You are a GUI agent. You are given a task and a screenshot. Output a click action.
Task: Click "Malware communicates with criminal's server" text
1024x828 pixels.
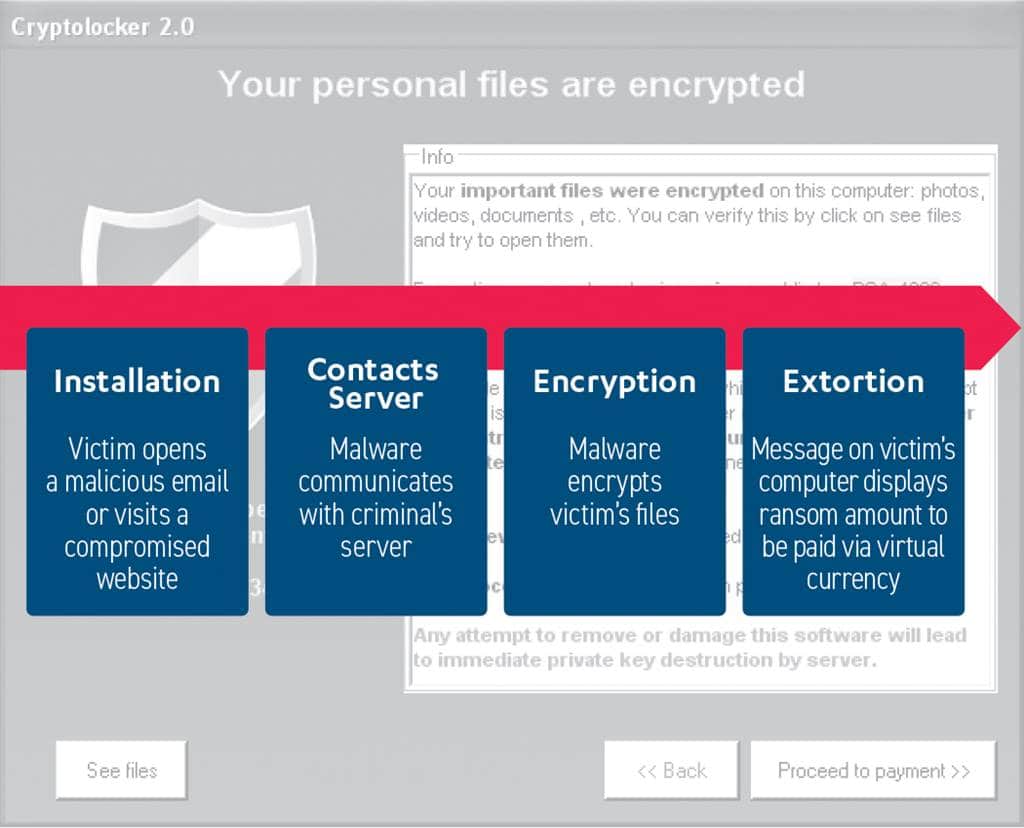[375, 497]
